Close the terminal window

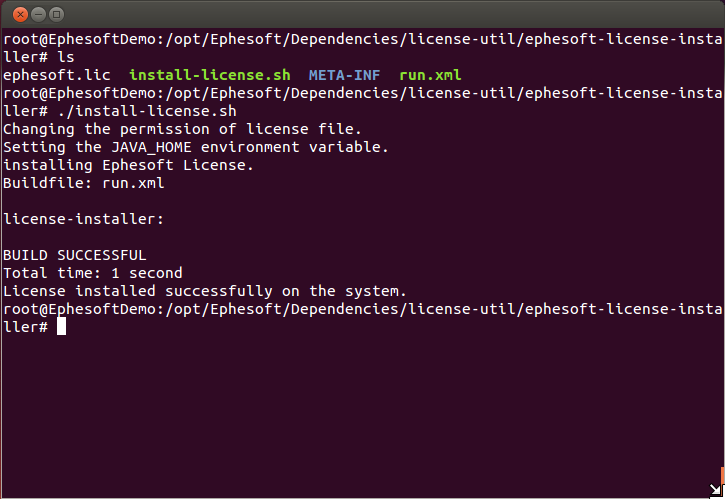[20, 15]
